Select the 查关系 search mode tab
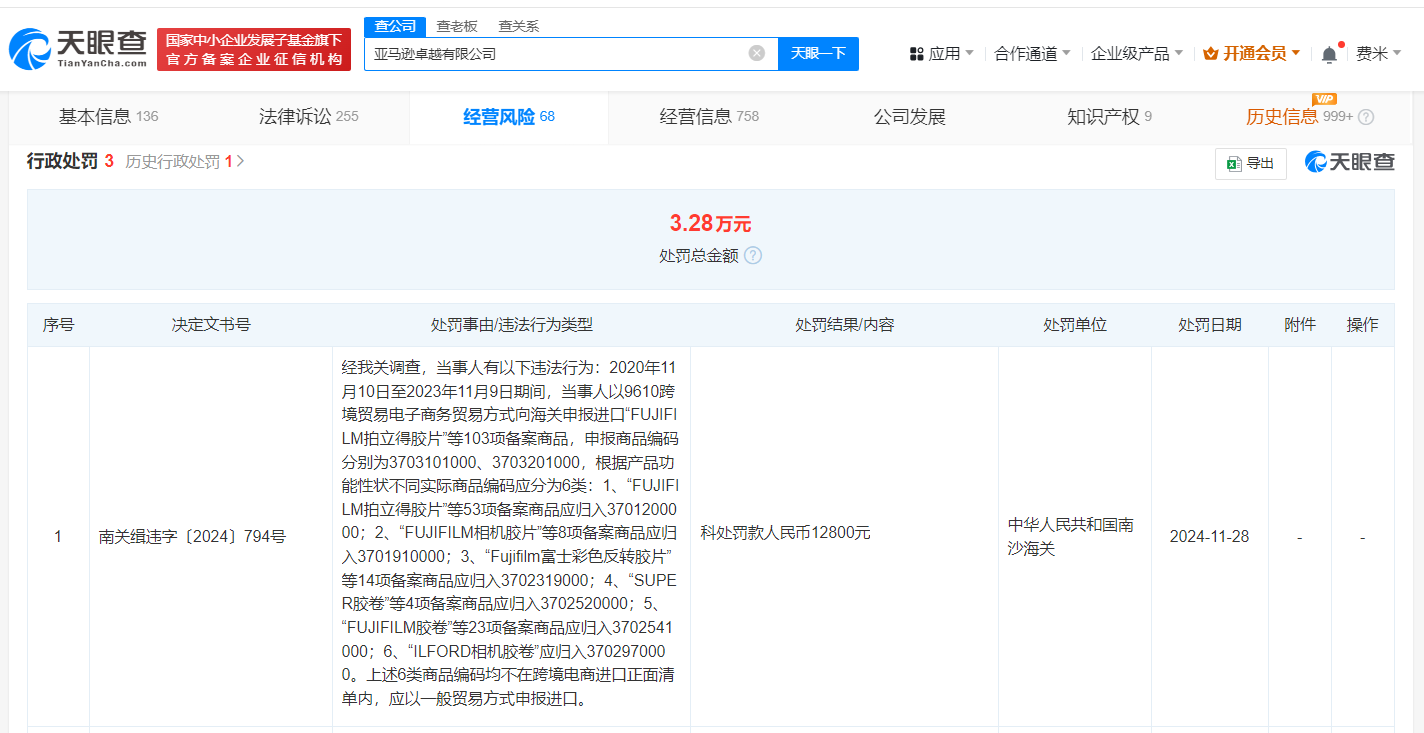 [x=518, y=26]
